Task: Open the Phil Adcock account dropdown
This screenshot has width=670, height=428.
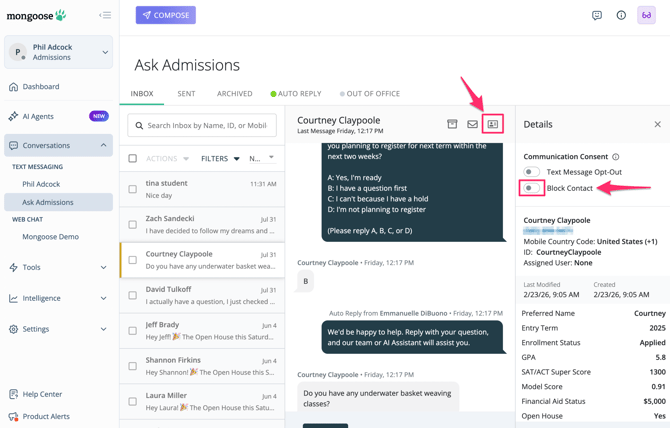Action: pos(59,52)
